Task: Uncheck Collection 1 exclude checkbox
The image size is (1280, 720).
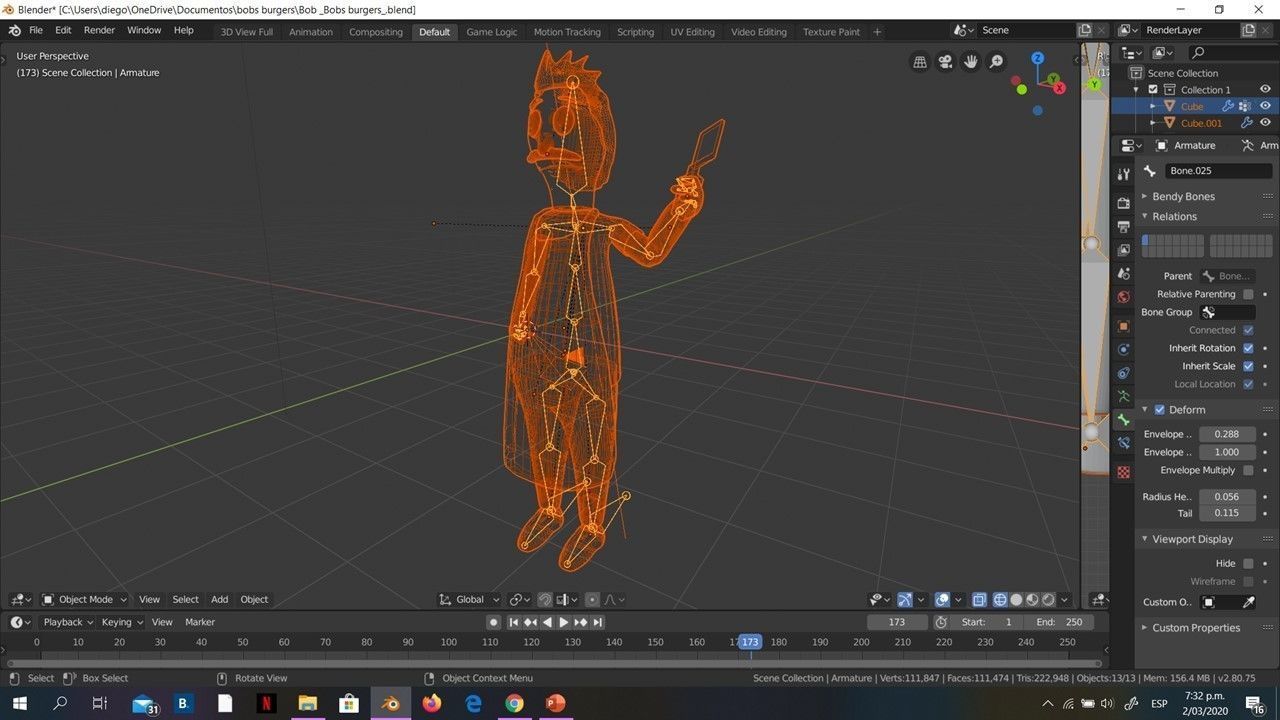Action: coord(1153,90)
